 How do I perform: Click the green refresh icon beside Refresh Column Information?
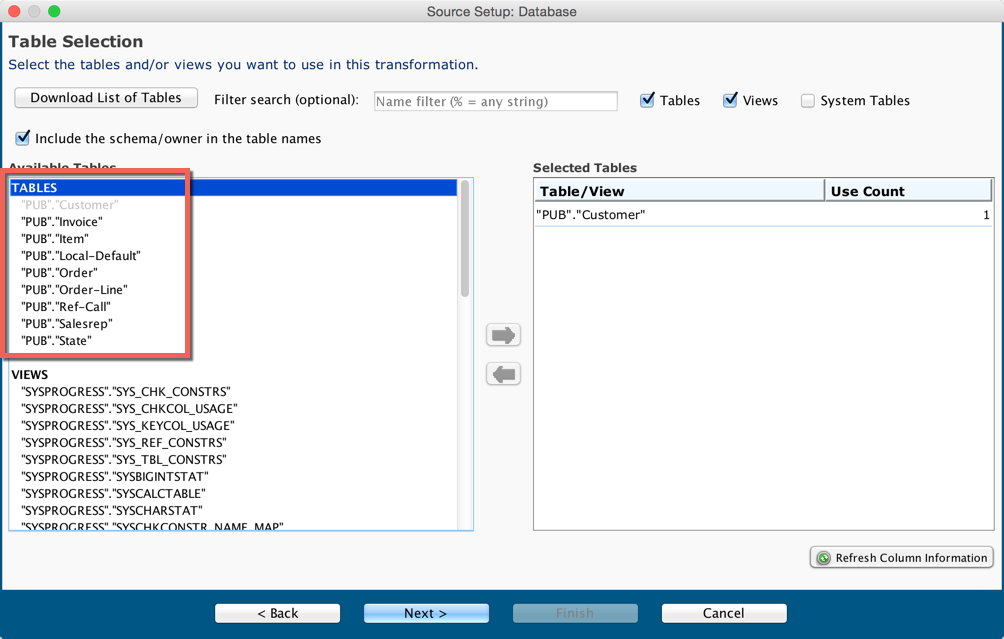click(x=822, y=557)
